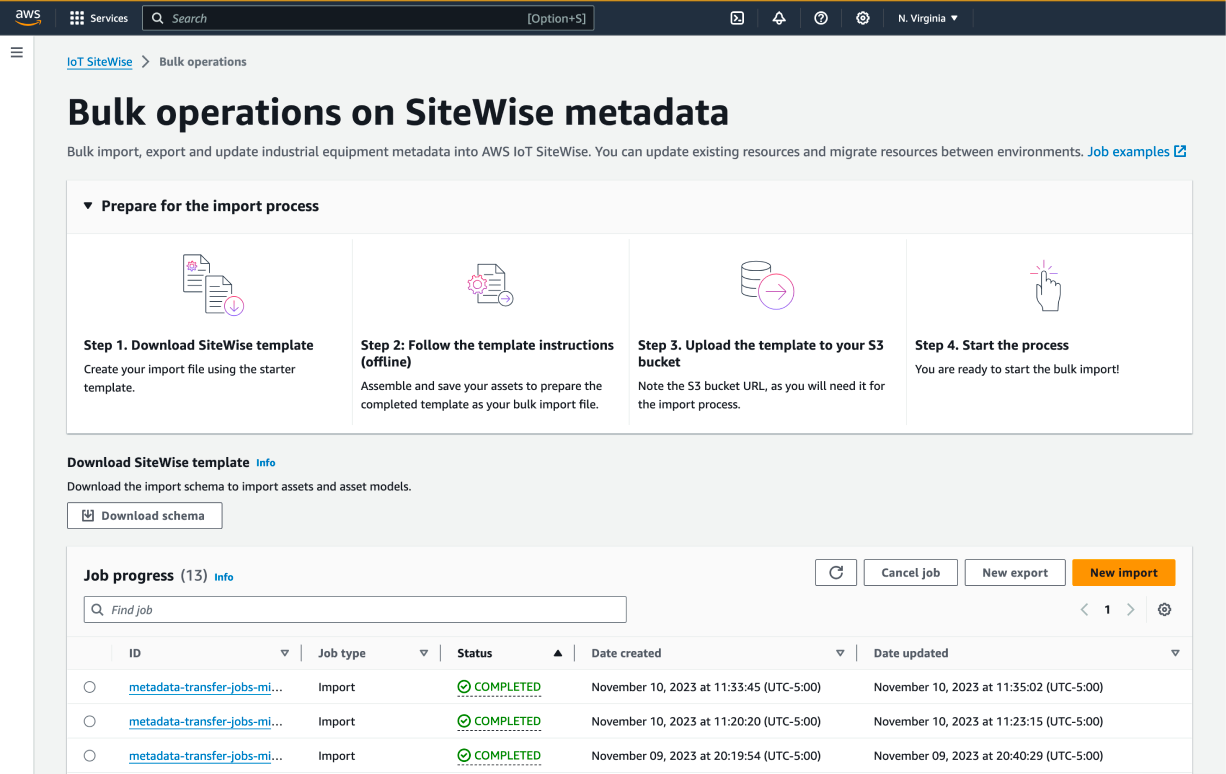Open the table preferences gear icon
The image size is (1226, 774).
pyautogui.click(x=1164, y=608)
